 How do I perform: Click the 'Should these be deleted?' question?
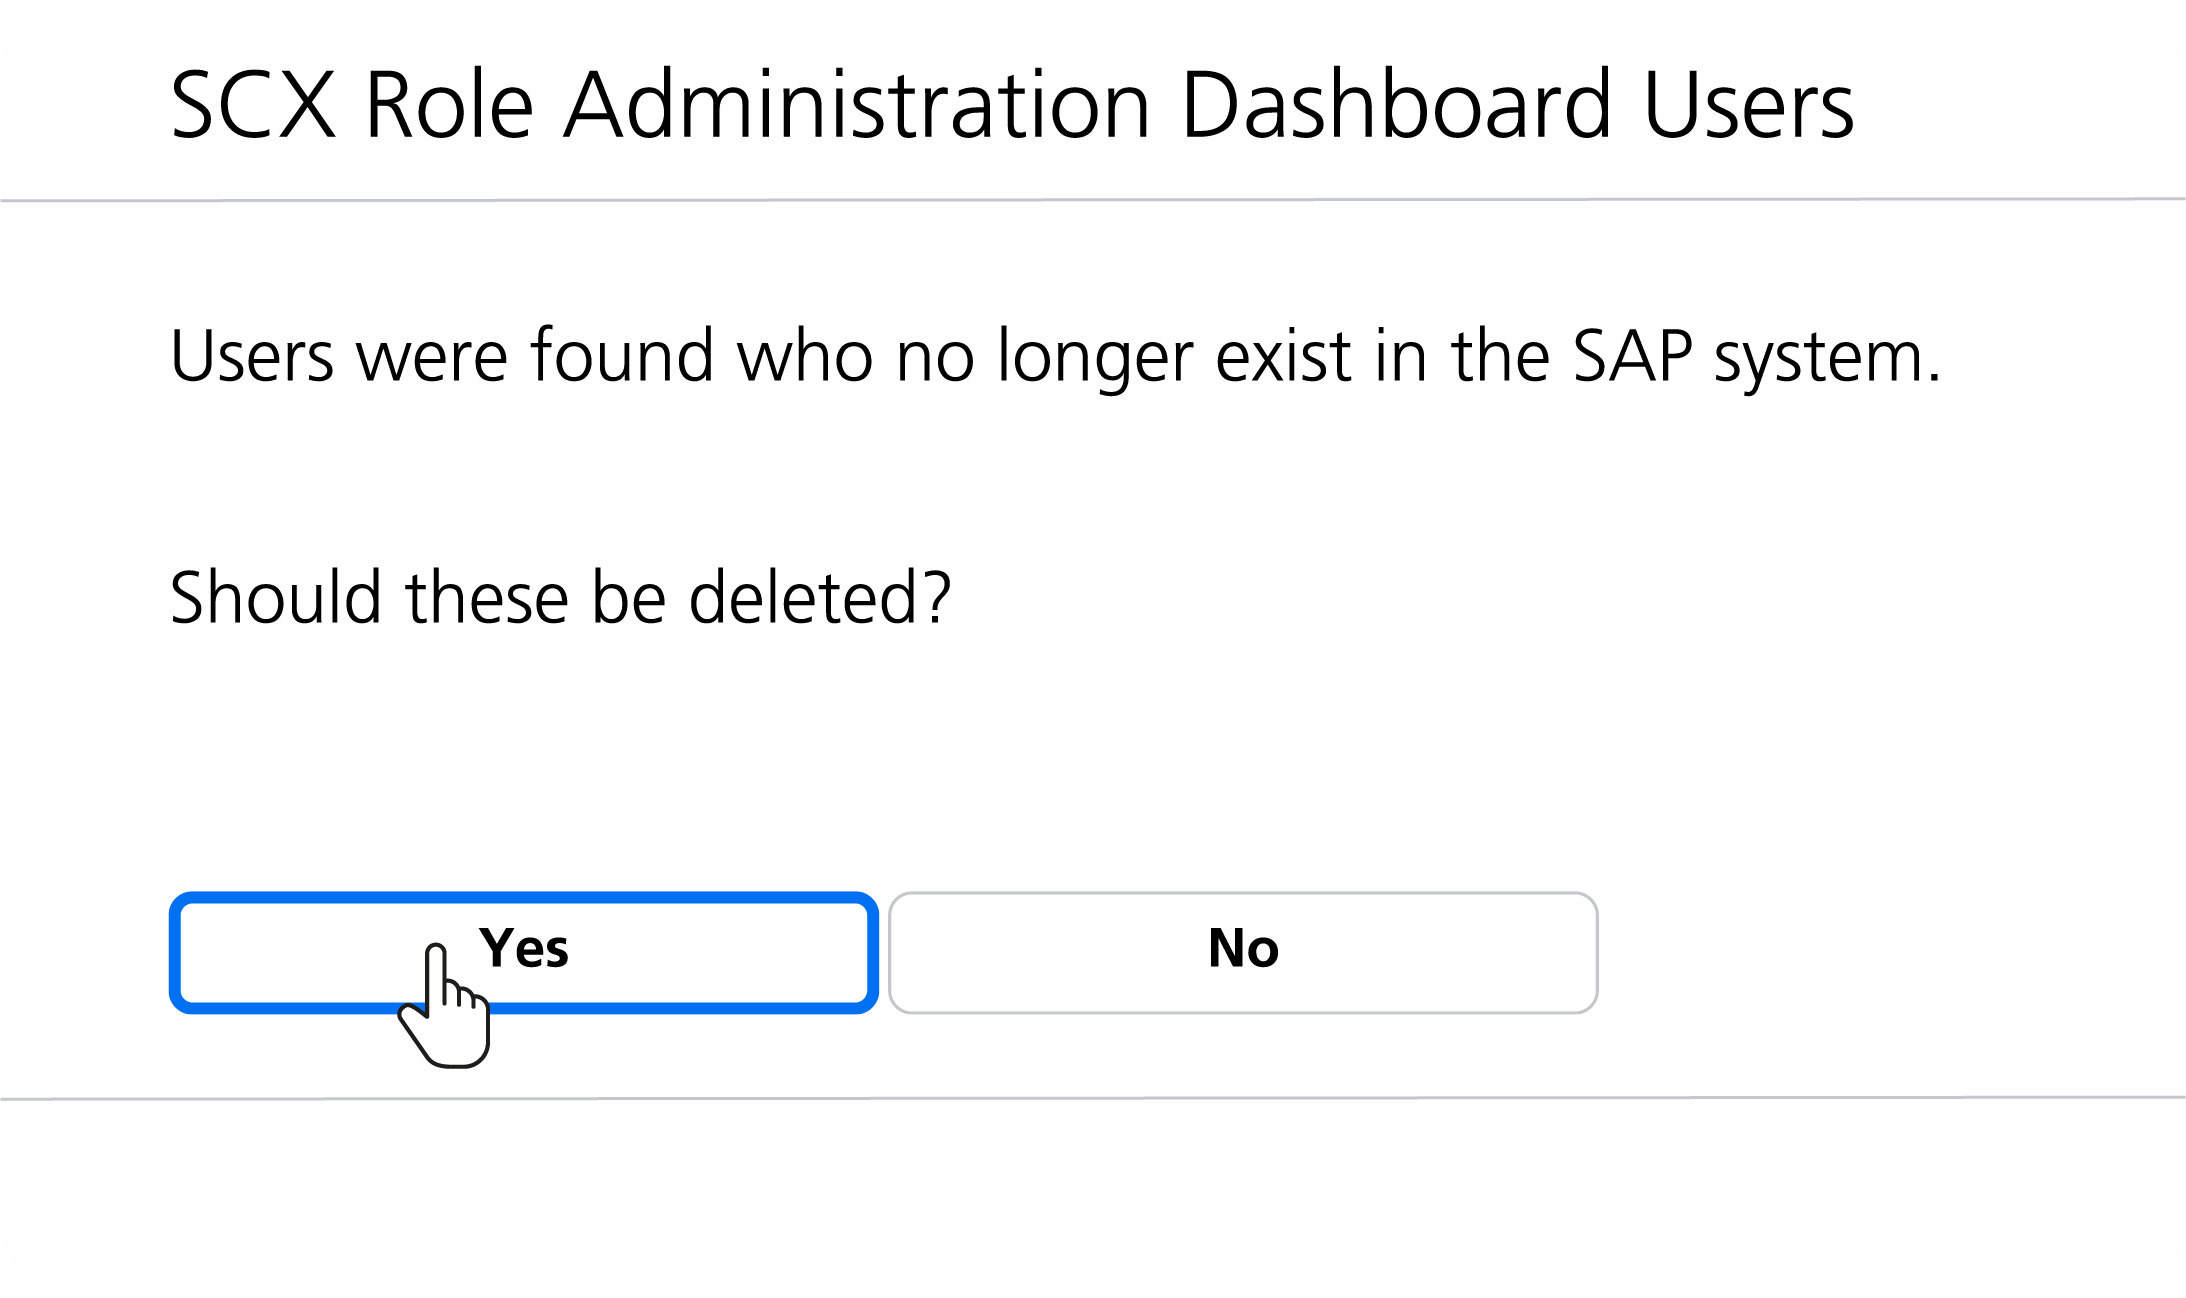(x=560, y=598)
